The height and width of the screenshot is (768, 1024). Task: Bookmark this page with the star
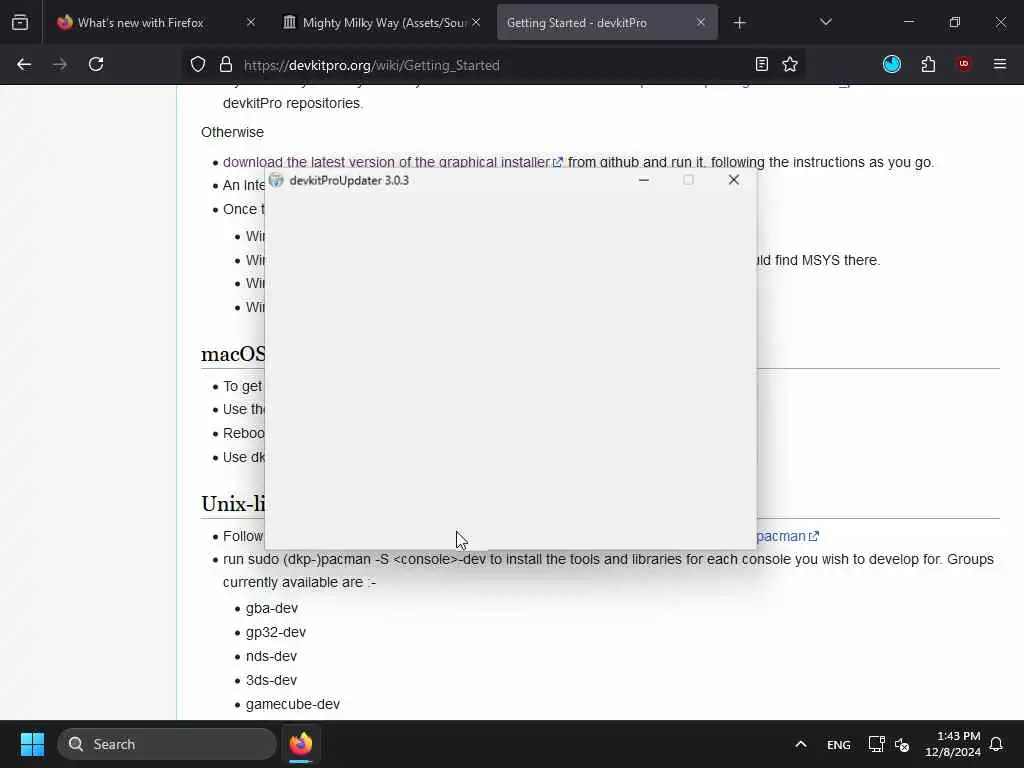pos(790,64)
